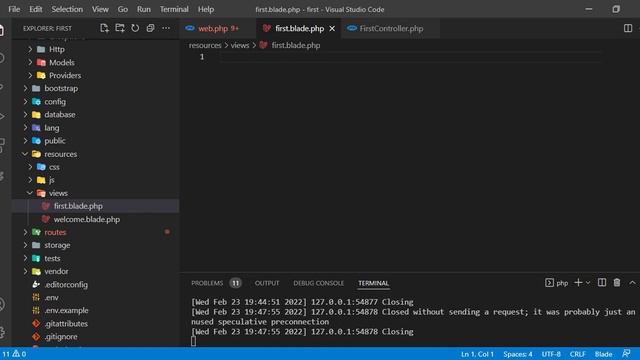Change indentation via Spaces: 4
This screenshot has height=360, width=640.
coord(518,354)
